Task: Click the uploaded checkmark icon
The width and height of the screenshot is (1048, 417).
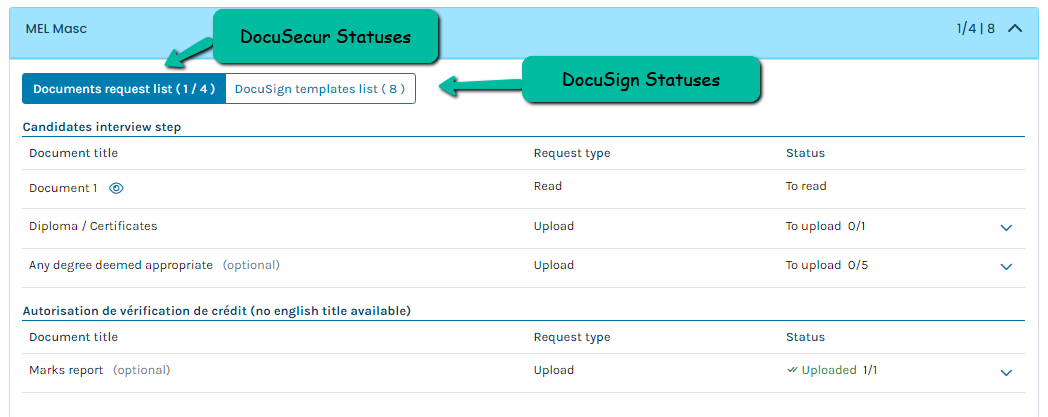Action: pos(793,370)
